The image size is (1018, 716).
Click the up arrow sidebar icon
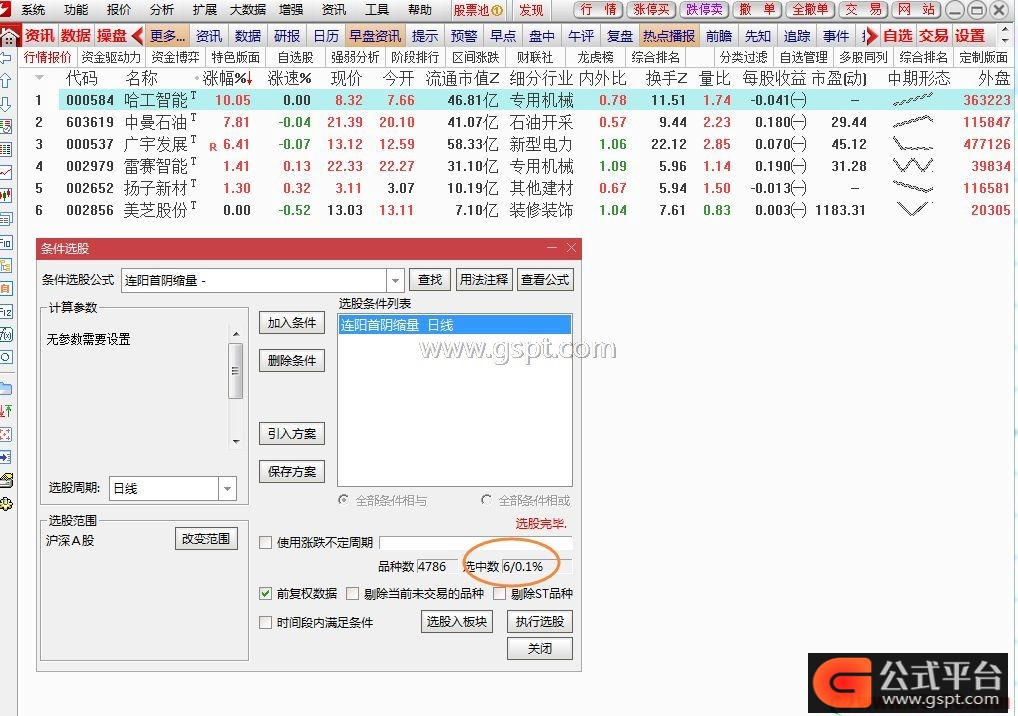point(5,80)
